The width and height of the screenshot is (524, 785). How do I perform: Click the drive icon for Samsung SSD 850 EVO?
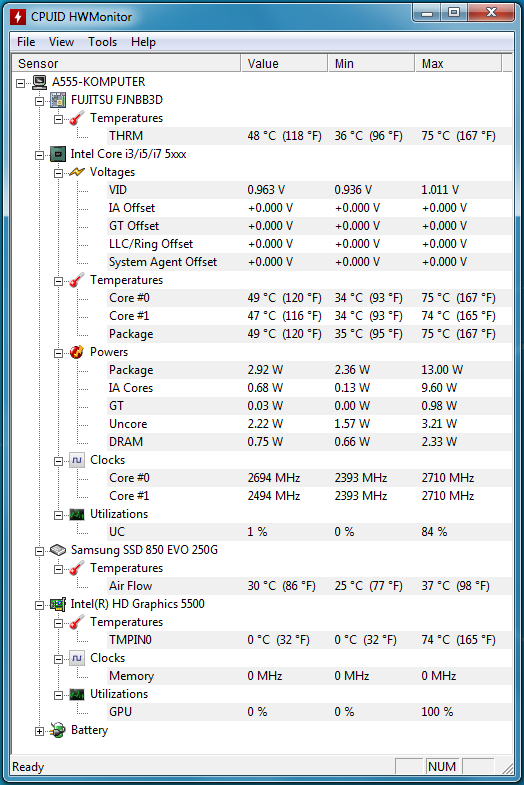58,550
